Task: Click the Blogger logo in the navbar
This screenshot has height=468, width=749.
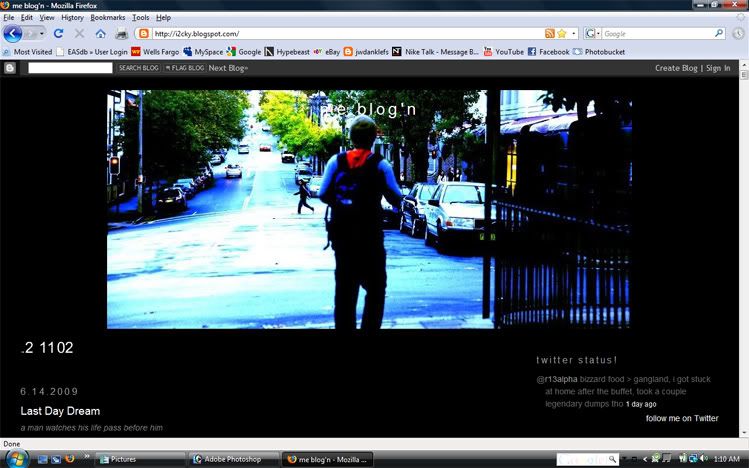Action: (10, 68)
